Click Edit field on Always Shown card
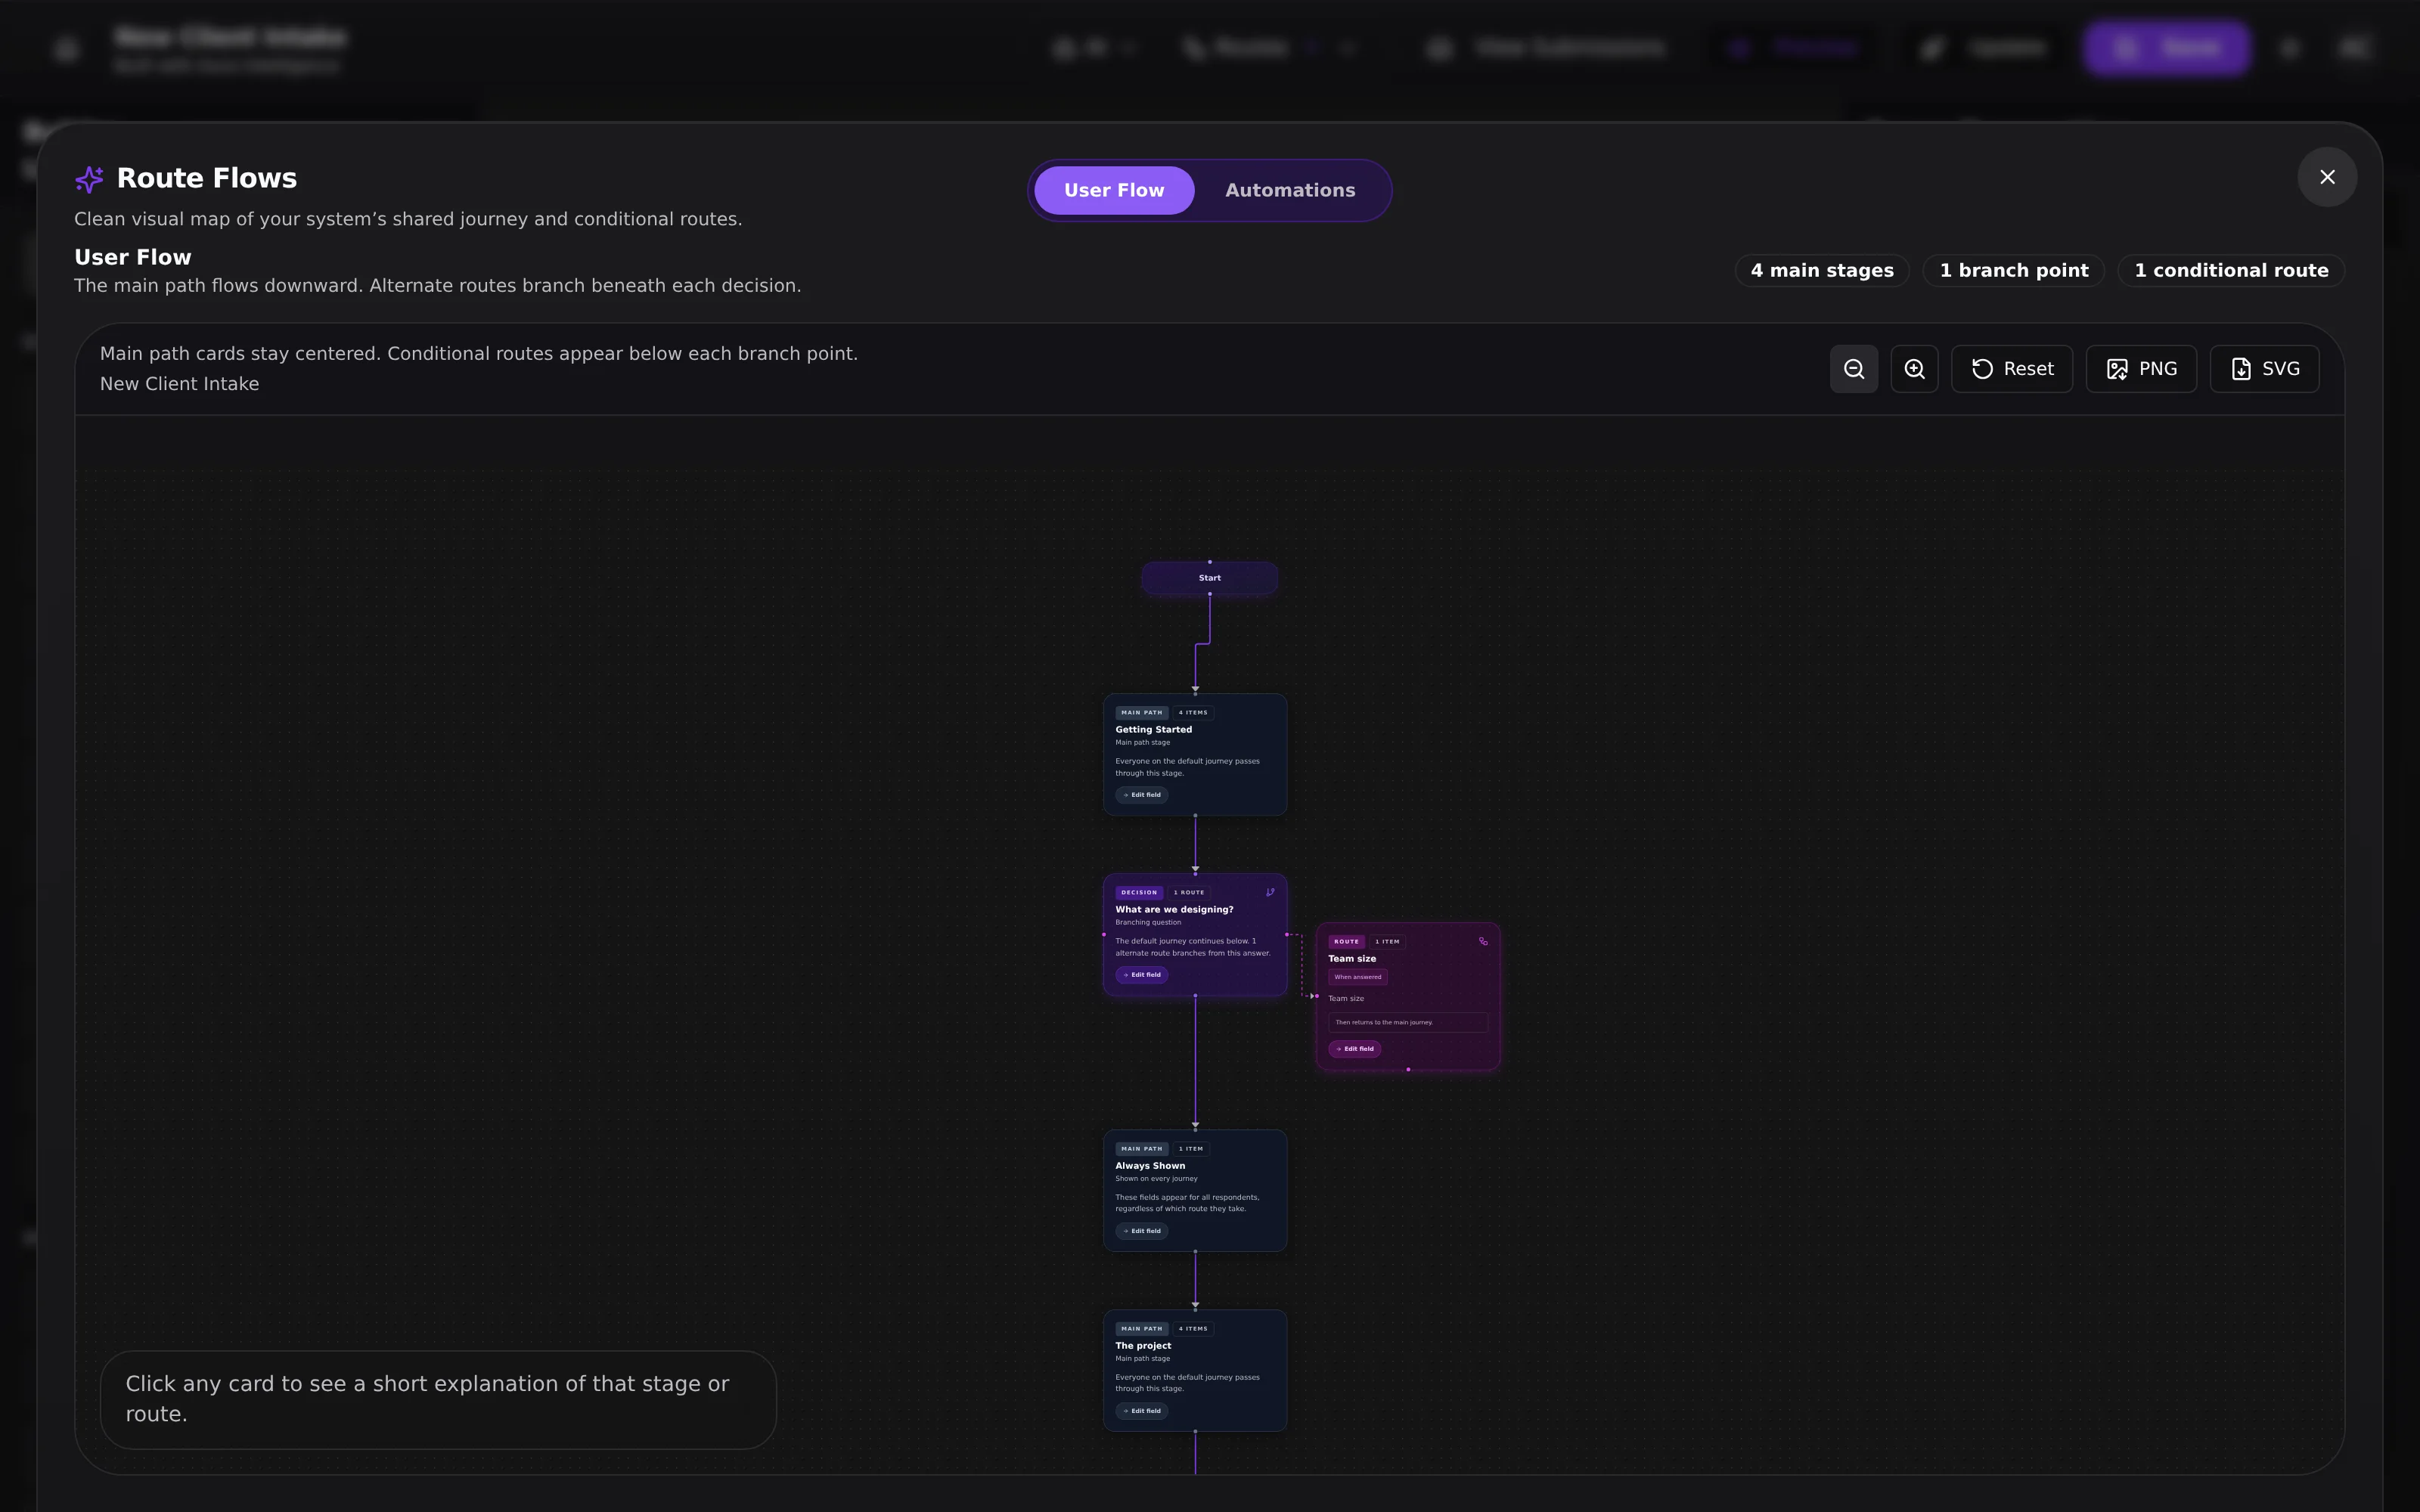The image size is (2420, 1512). click(1141, 1231)
